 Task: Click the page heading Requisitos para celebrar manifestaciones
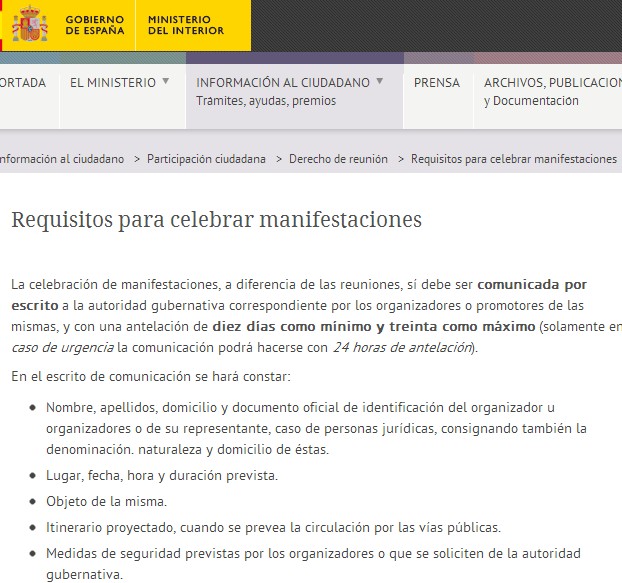(216, 219)
